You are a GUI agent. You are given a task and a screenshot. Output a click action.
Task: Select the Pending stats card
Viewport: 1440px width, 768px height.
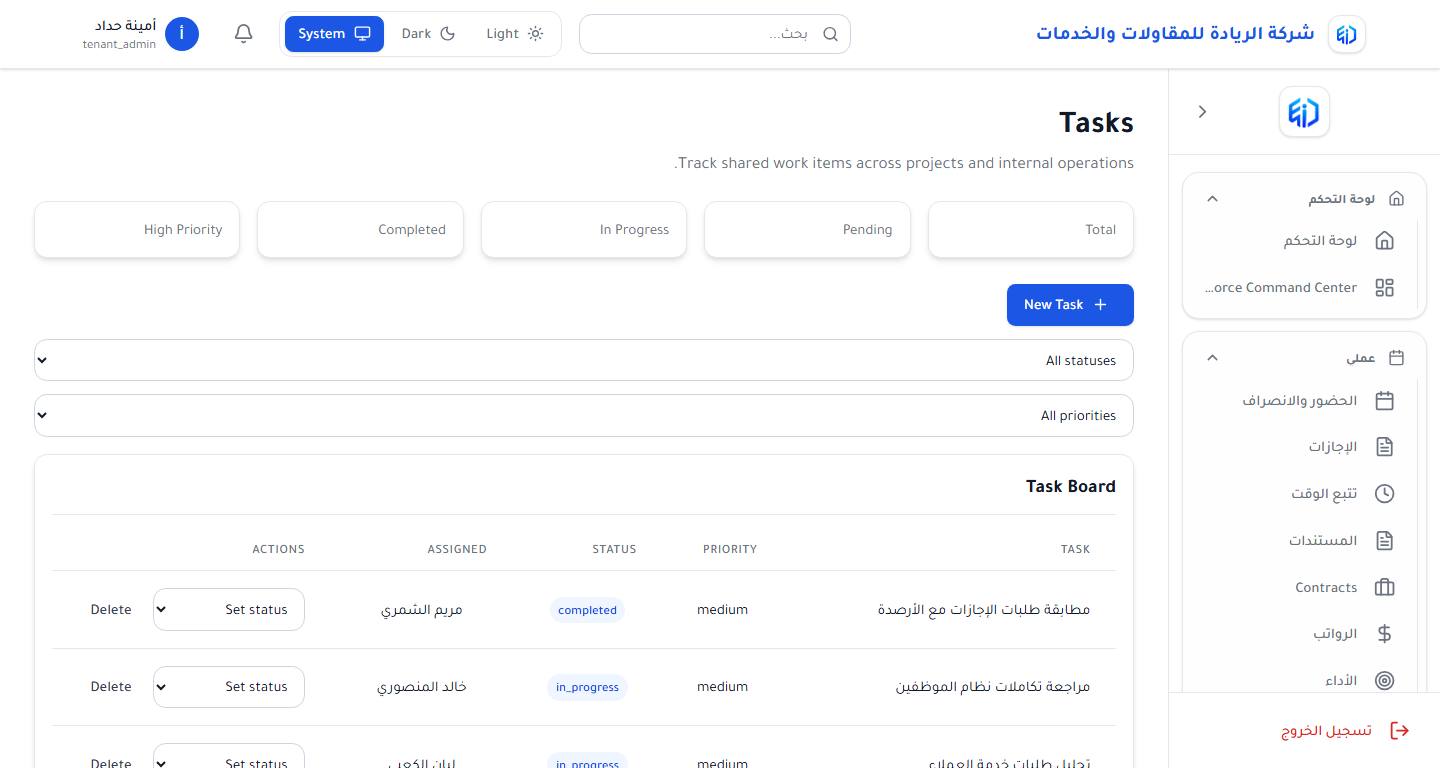(x=807, y=230)
